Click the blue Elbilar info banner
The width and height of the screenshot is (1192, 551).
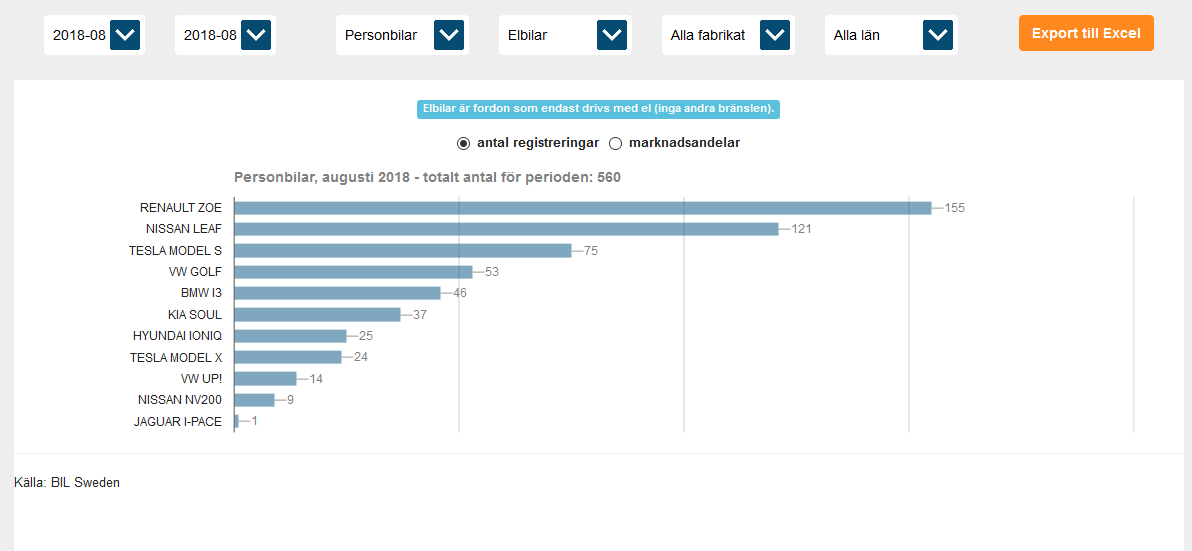598,109
